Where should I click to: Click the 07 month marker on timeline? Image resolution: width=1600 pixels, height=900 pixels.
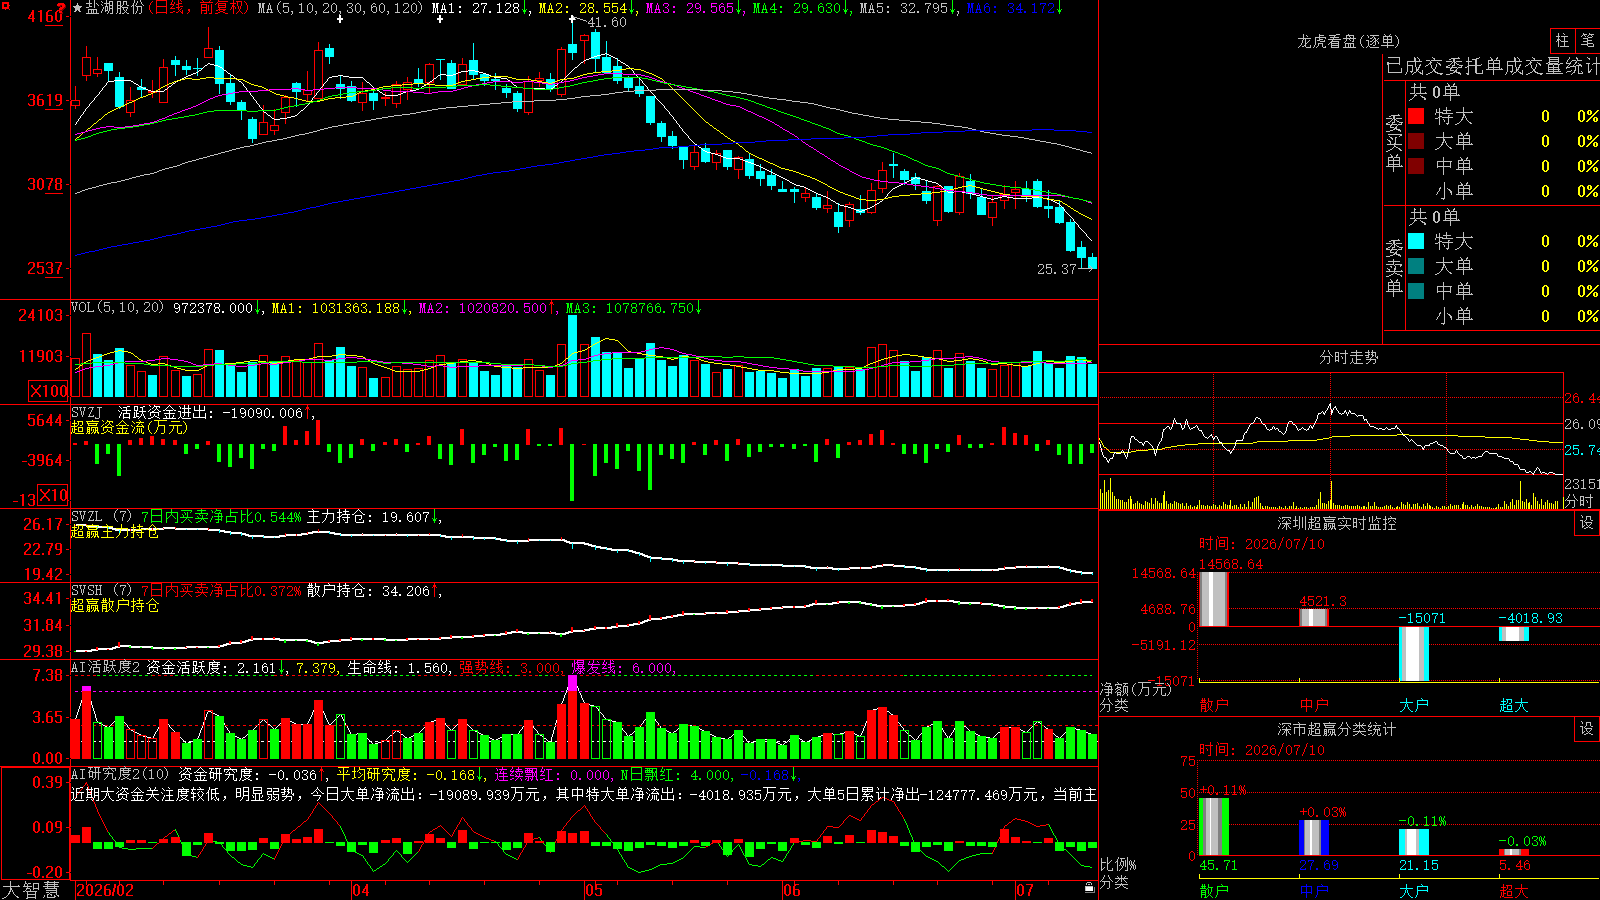[x=1025, y=890]
